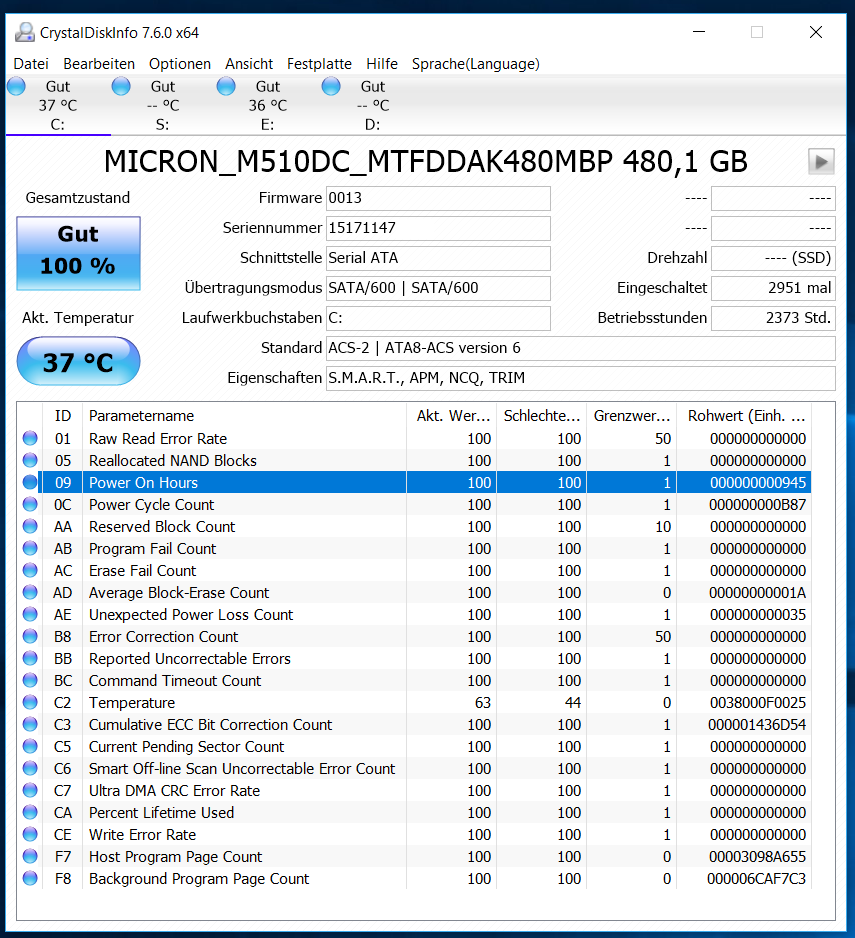Click the Gut 100 % health status button

coord(78,254)
